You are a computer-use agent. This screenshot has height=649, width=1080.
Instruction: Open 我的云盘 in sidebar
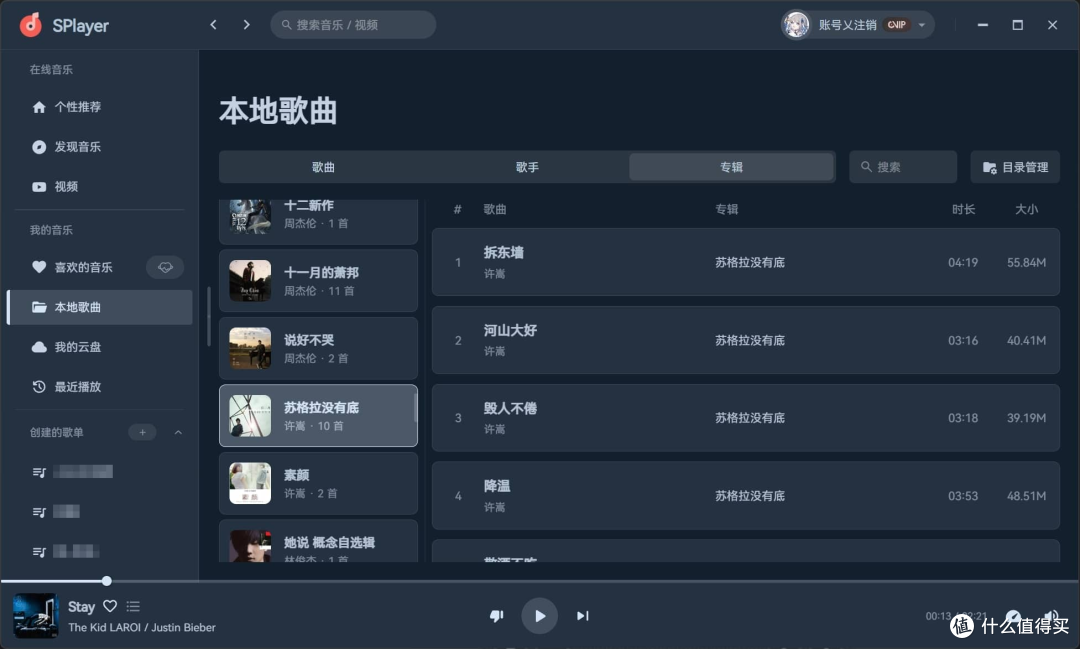[100, 347]
